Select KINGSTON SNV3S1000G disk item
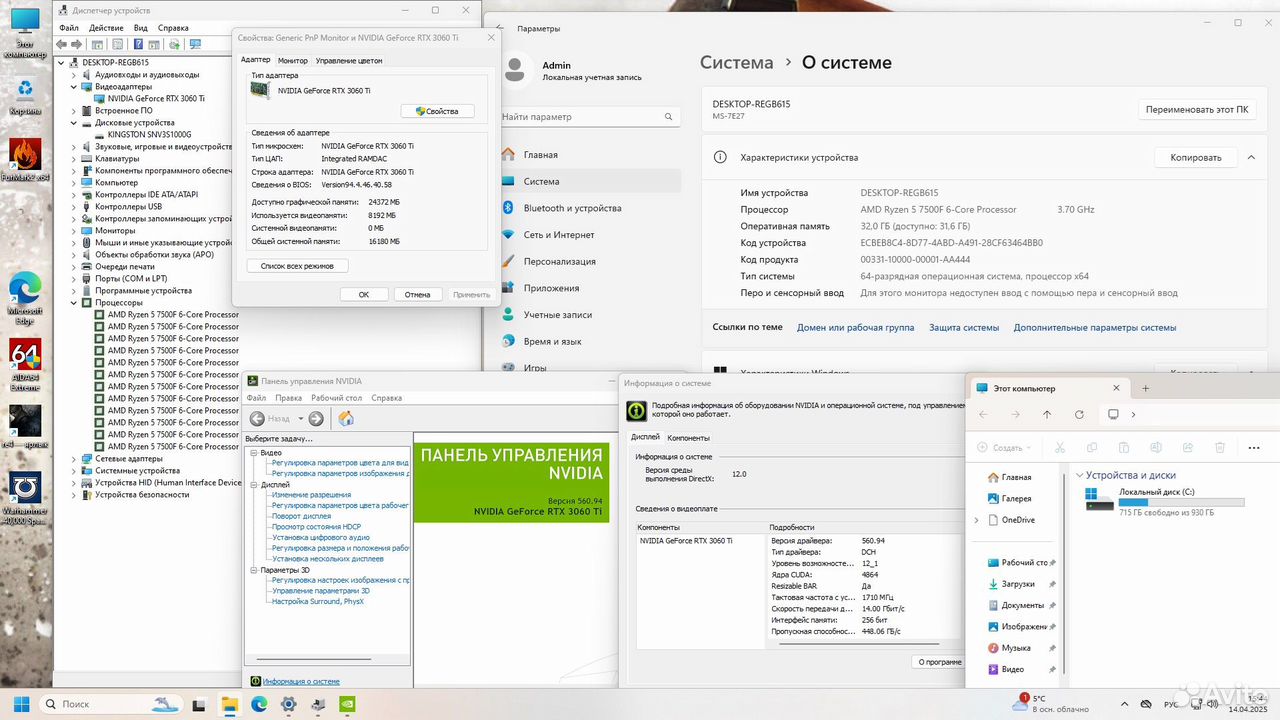This screenshot has height=720, width=1280. click(x=149, y=135)
